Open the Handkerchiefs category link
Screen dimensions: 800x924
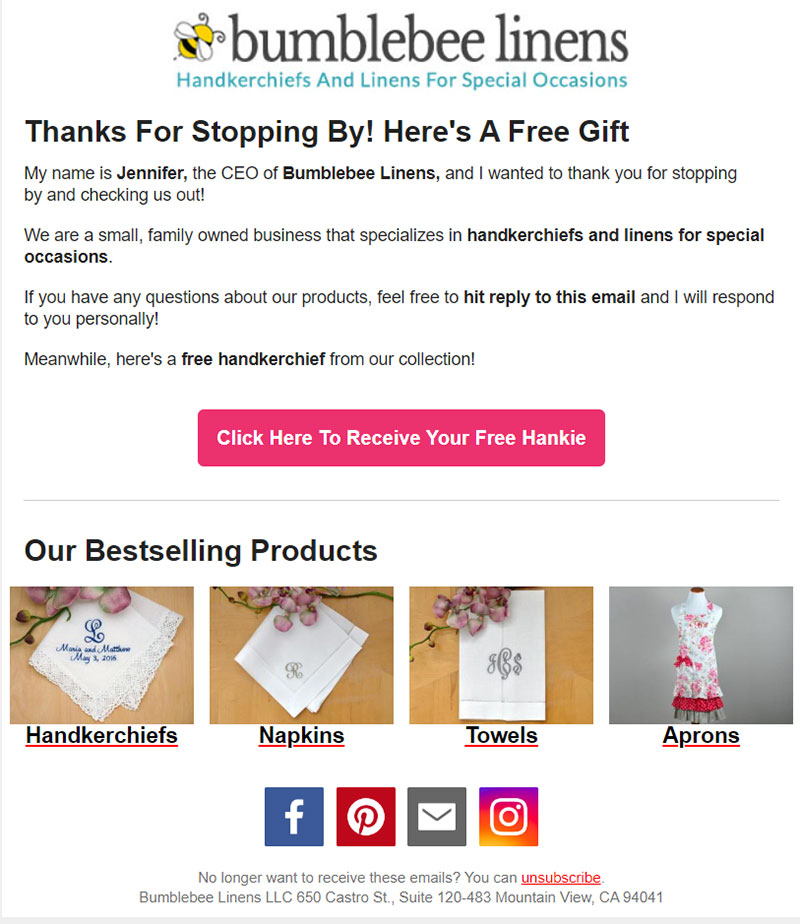point(102,735)
